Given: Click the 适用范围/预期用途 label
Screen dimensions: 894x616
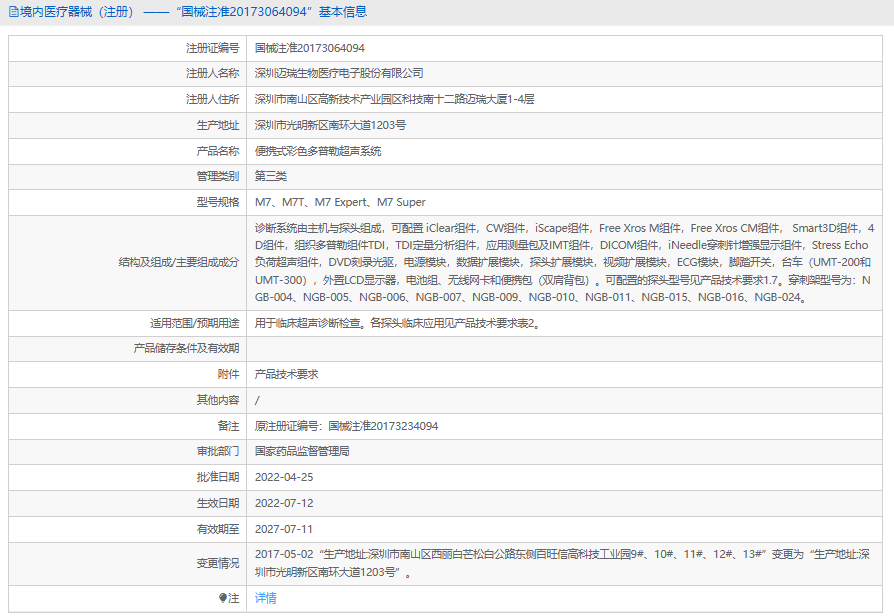Looking at the screenshot, I should pos(194,323).
